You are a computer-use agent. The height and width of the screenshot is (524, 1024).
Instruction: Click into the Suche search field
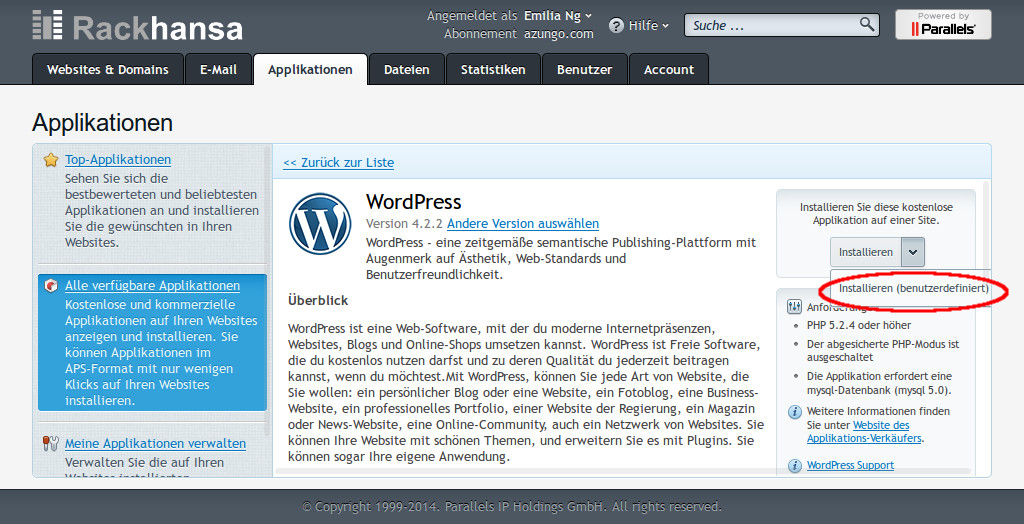(773, 25)
